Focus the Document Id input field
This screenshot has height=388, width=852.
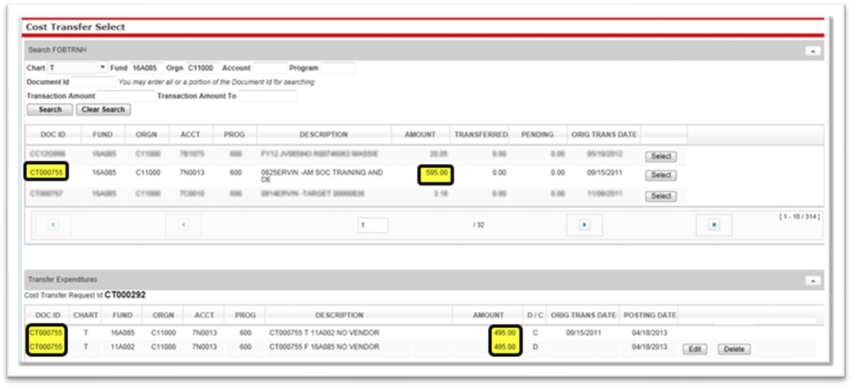(93, 82)
